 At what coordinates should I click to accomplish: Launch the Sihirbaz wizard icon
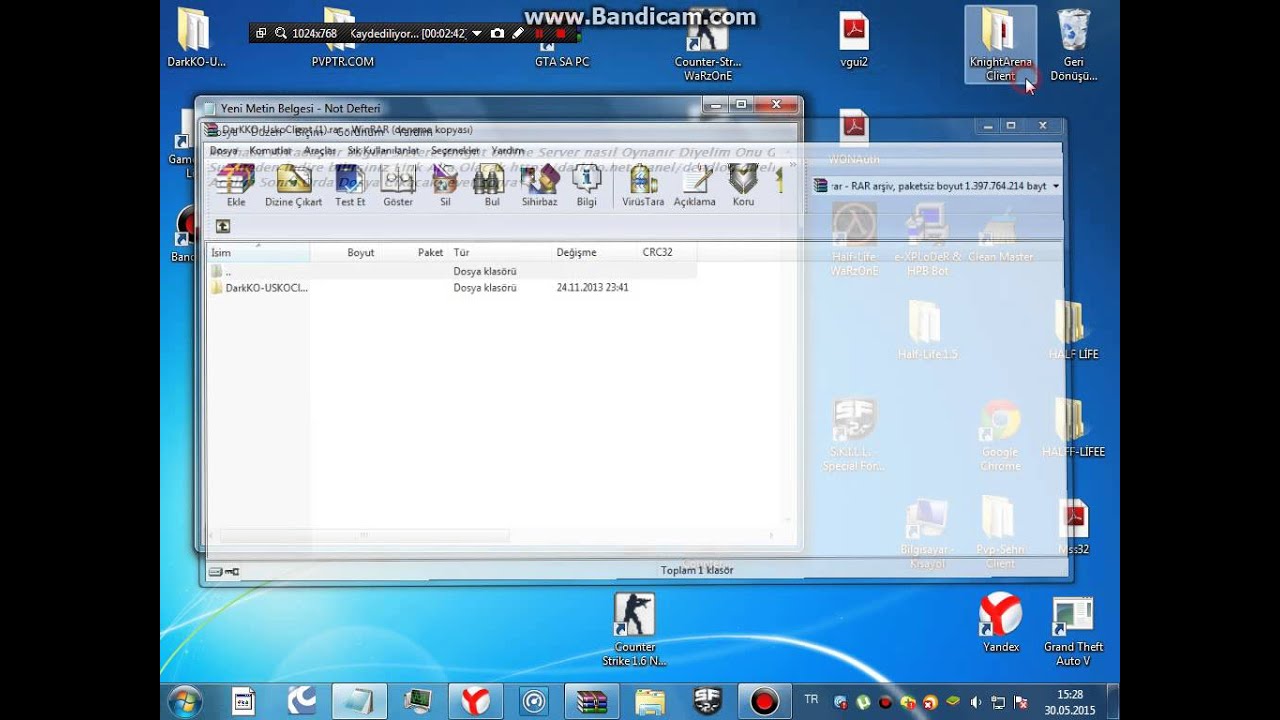pos(539,185)
